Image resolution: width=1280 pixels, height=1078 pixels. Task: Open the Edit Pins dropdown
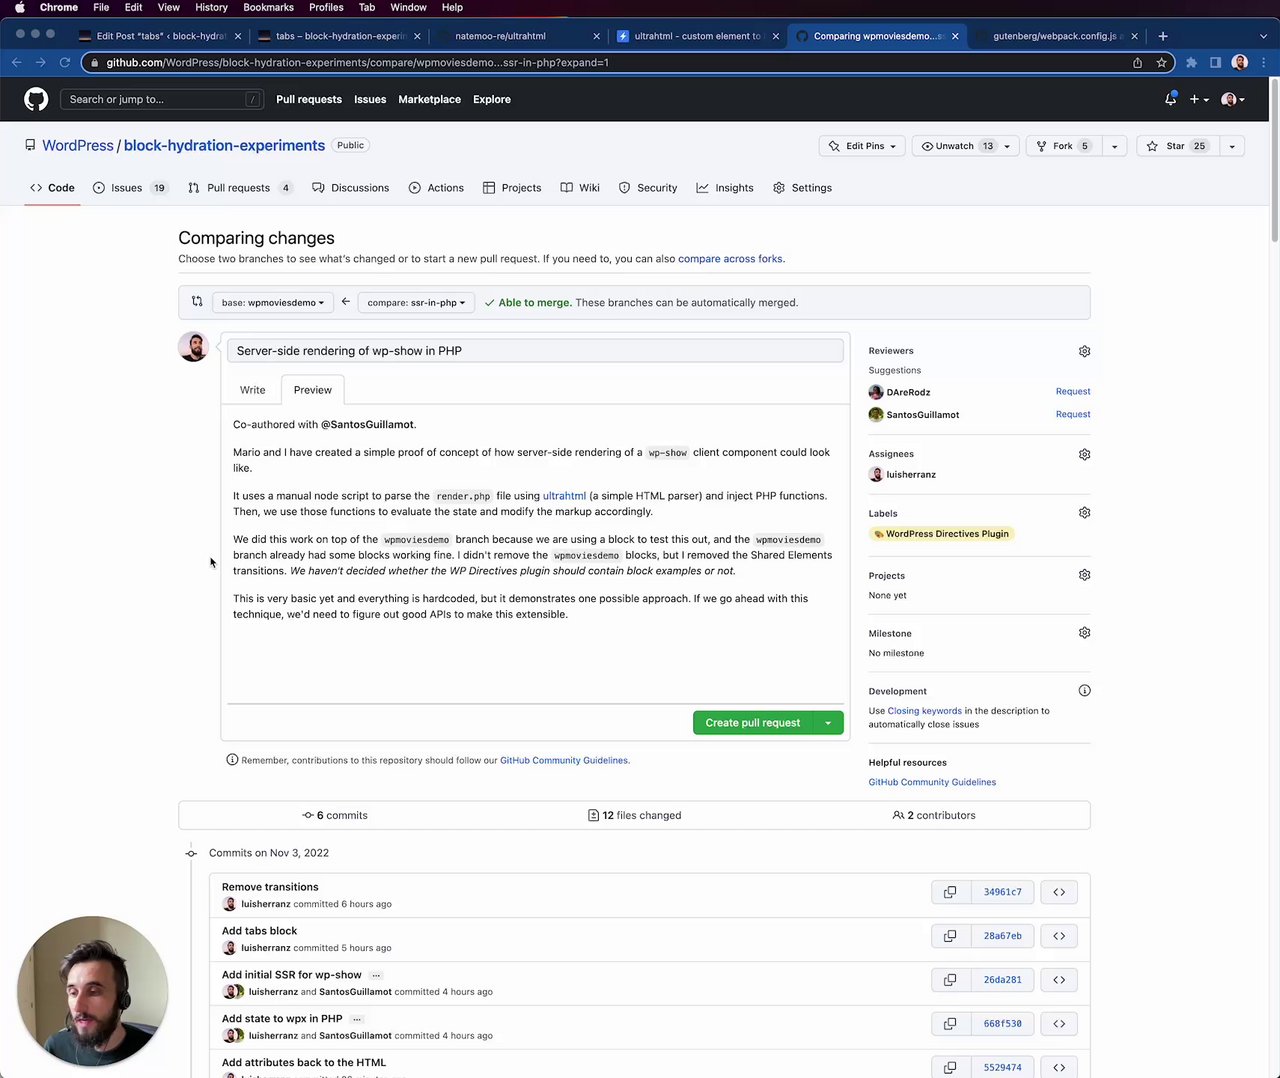point(862,146)
